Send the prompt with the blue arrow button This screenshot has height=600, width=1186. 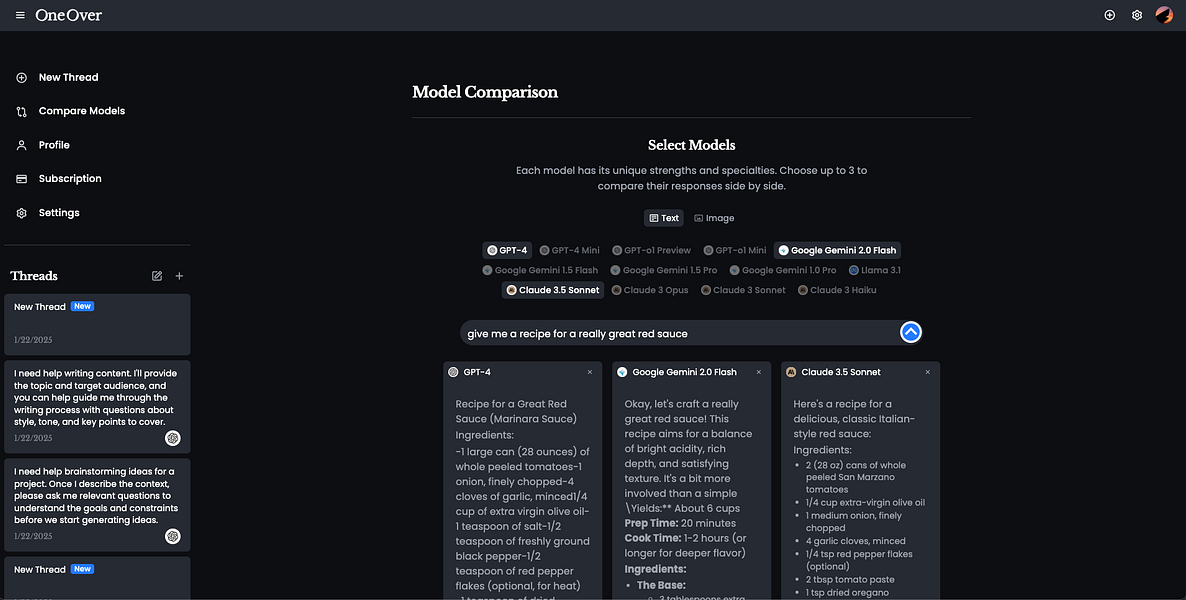[911, 332]
